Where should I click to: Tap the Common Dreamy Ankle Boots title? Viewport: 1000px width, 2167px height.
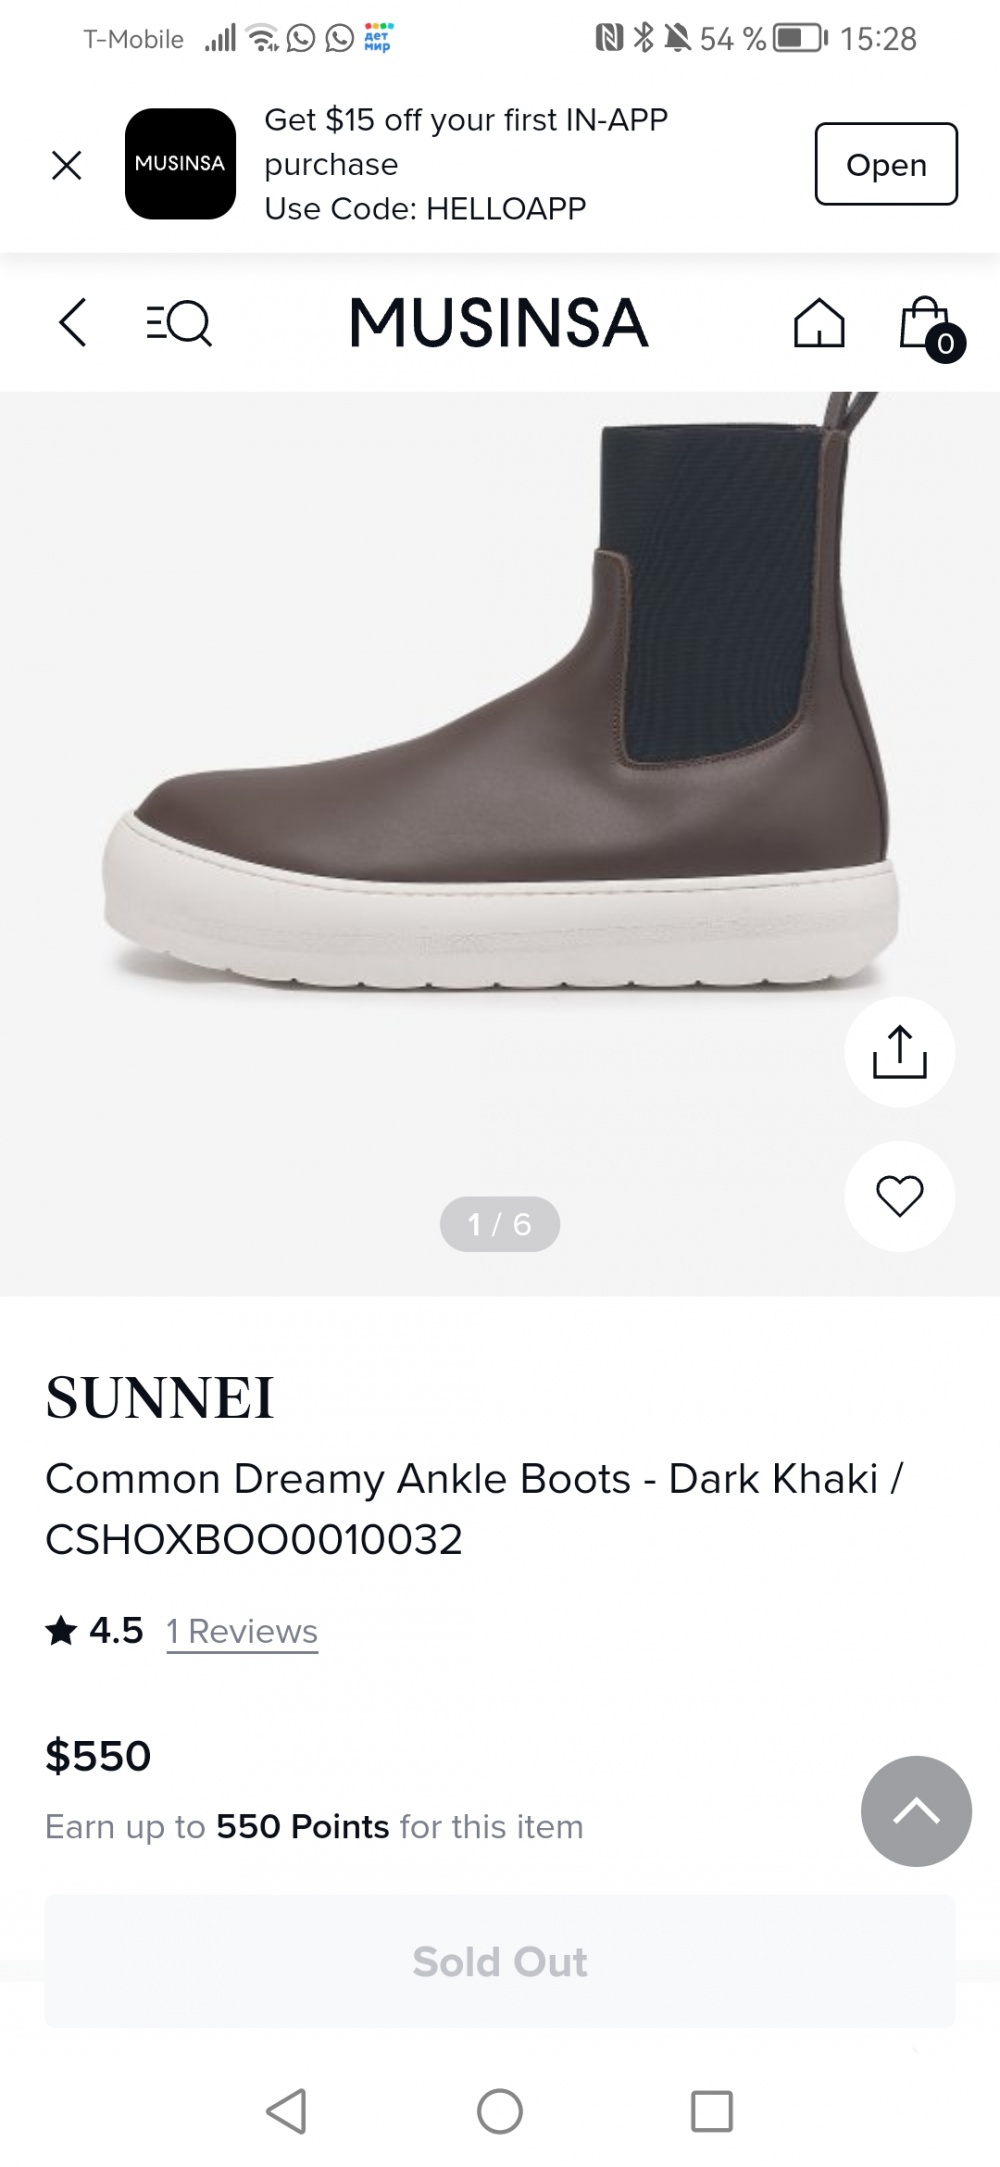pyautogui.click(x=474, y=1508)
